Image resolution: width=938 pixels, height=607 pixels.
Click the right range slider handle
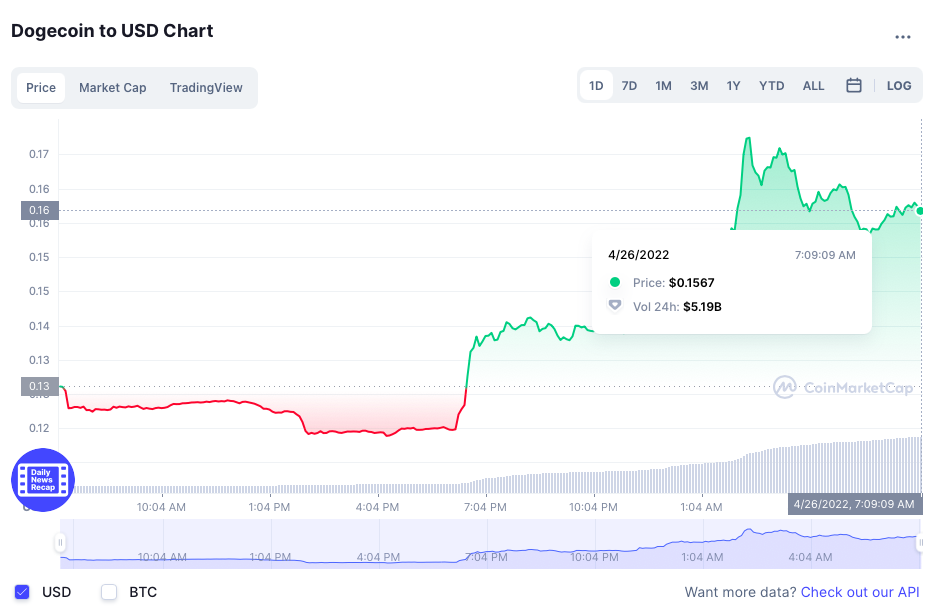point(921,543)
